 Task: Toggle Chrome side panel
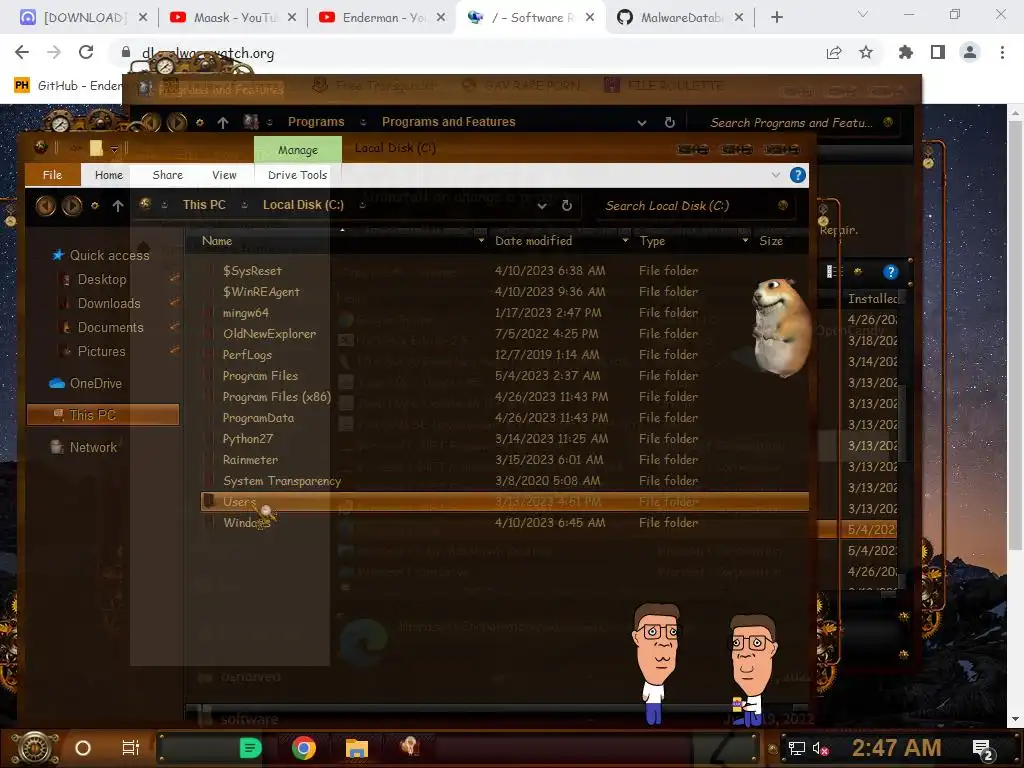click(938, 52)
